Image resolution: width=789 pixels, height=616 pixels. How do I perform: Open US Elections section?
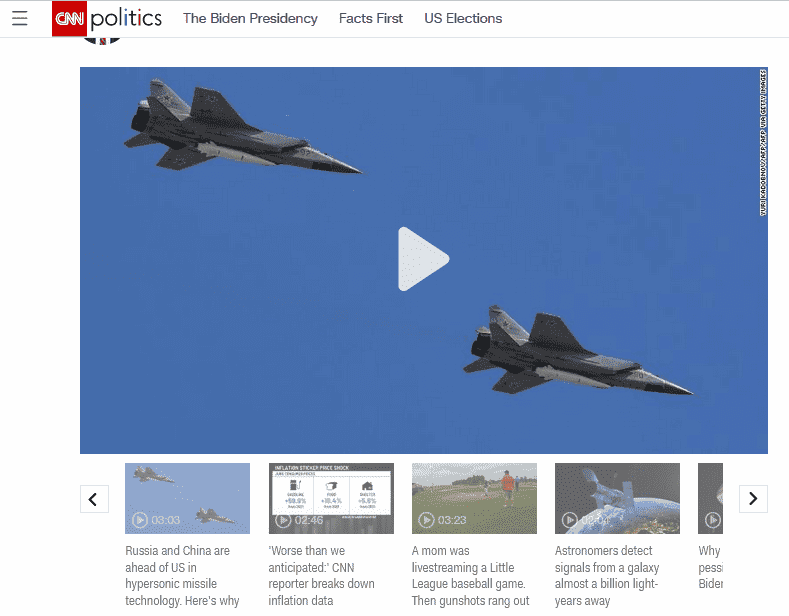(463, 19)
